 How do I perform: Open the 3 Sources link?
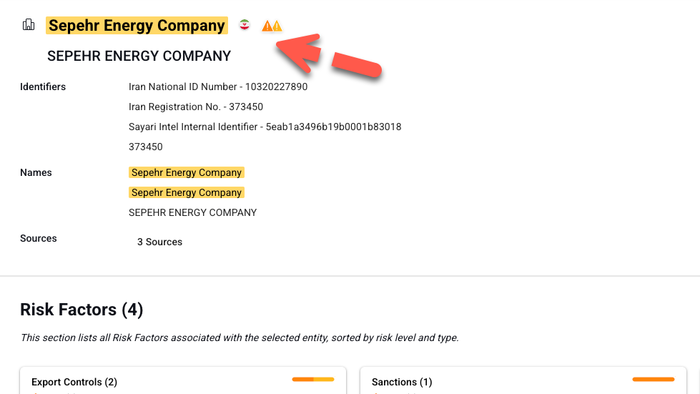click(159, 242)
